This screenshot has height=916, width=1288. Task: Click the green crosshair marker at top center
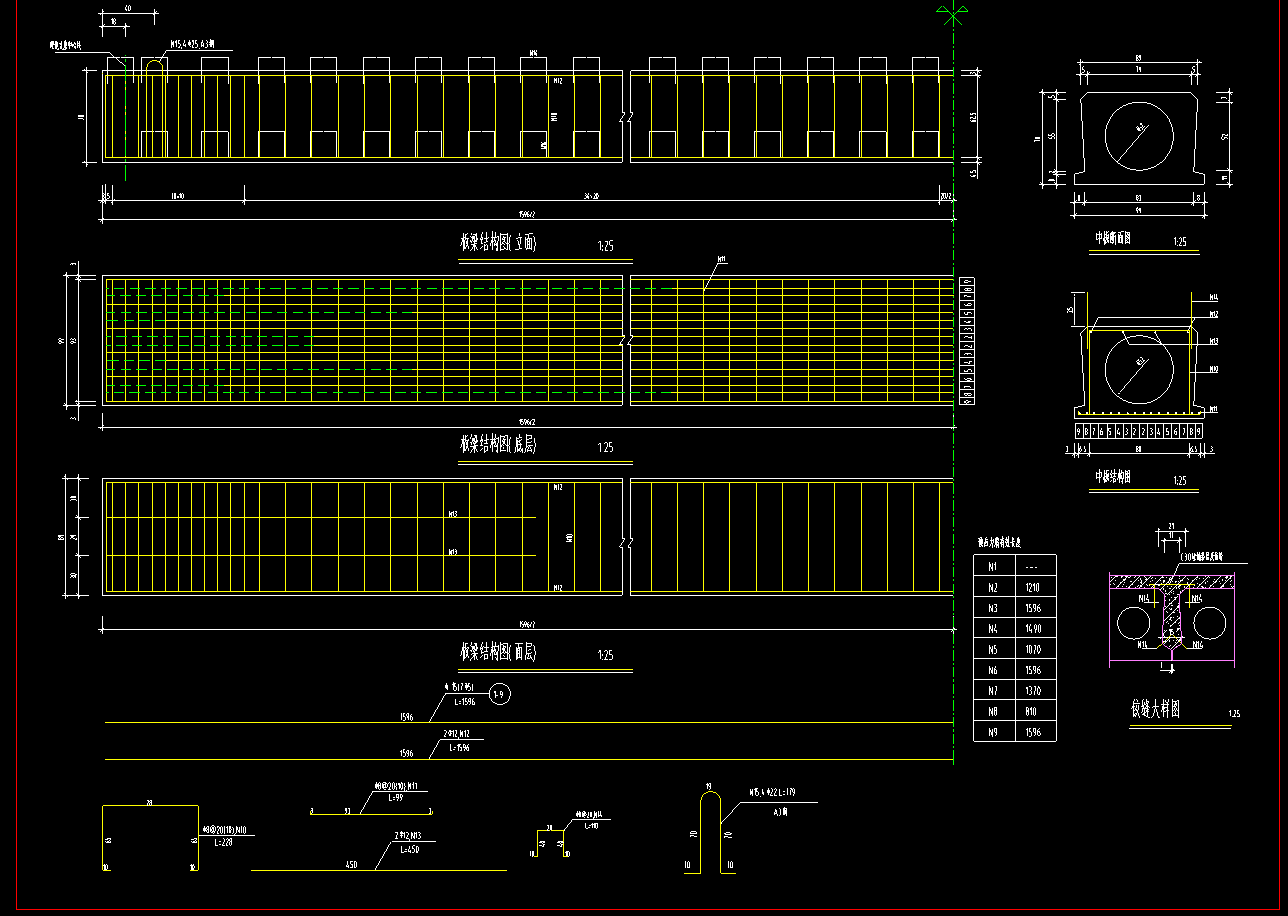(952, 14)
